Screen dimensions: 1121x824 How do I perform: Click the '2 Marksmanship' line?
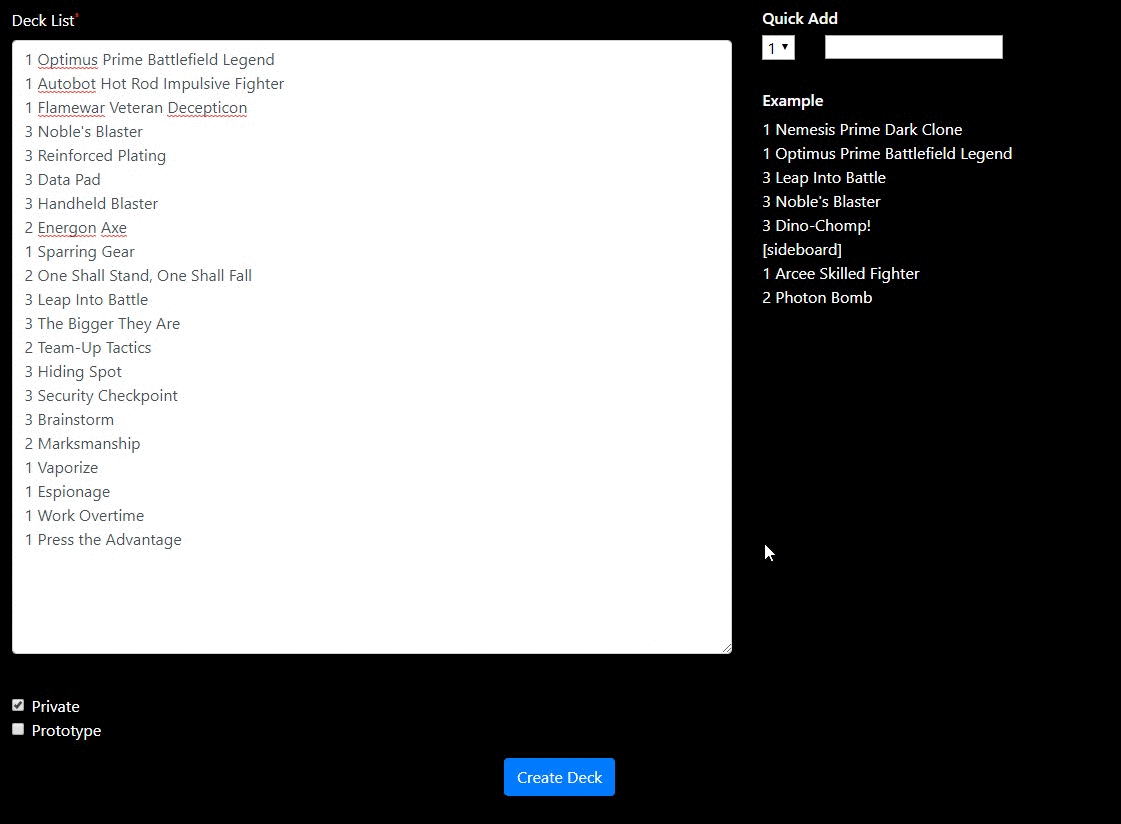coord(82,444)
